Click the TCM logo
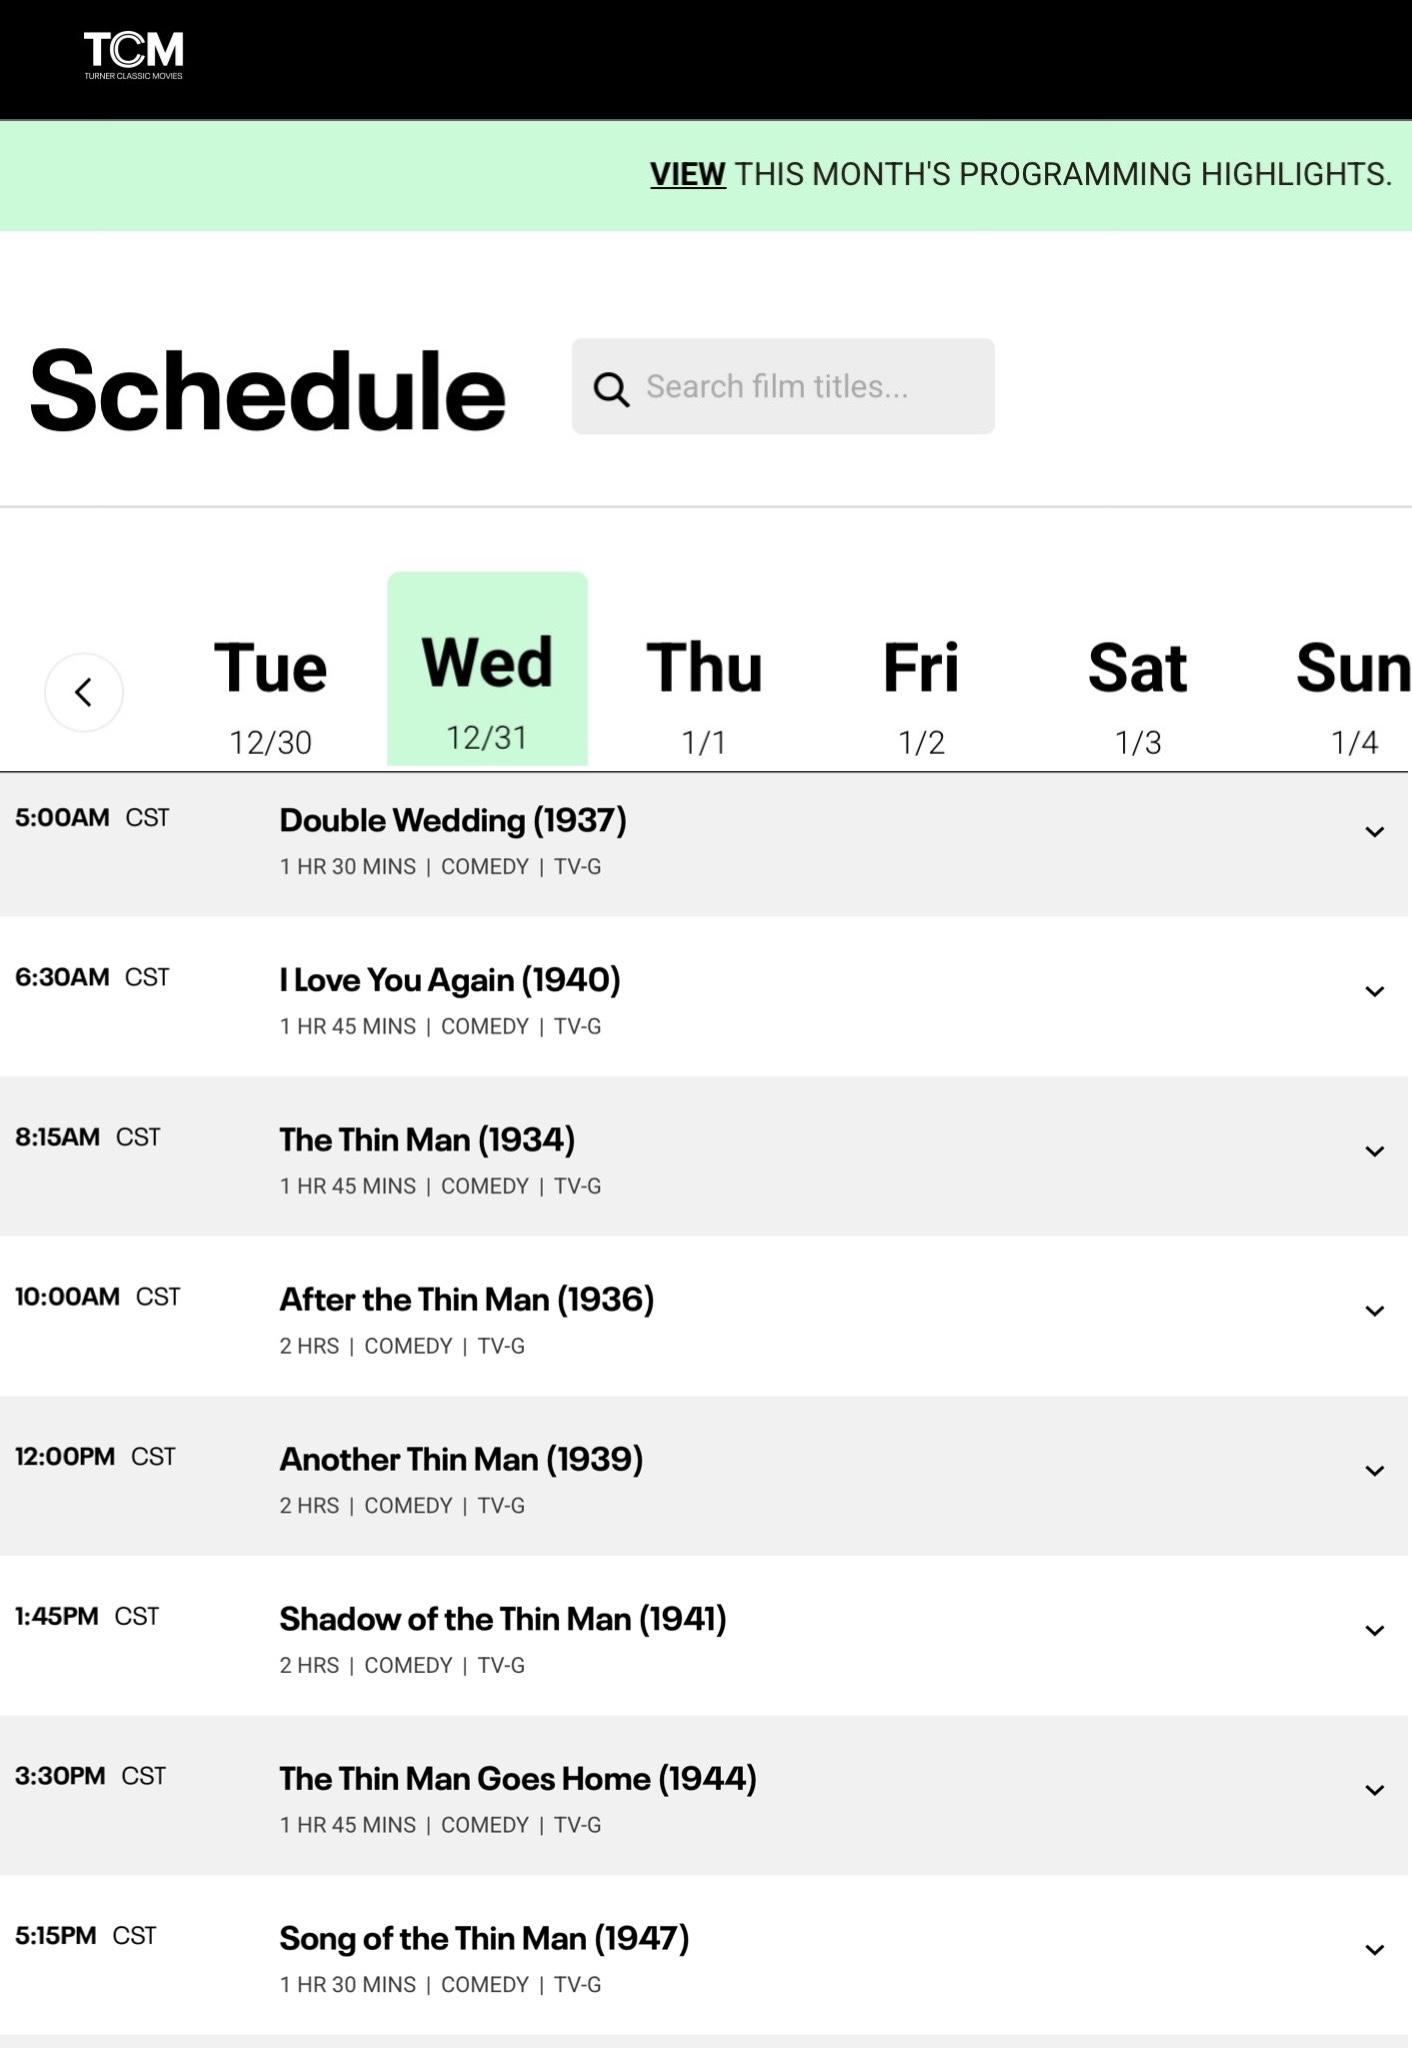This screenshot has width=1412, height=2048. (133, 55)
